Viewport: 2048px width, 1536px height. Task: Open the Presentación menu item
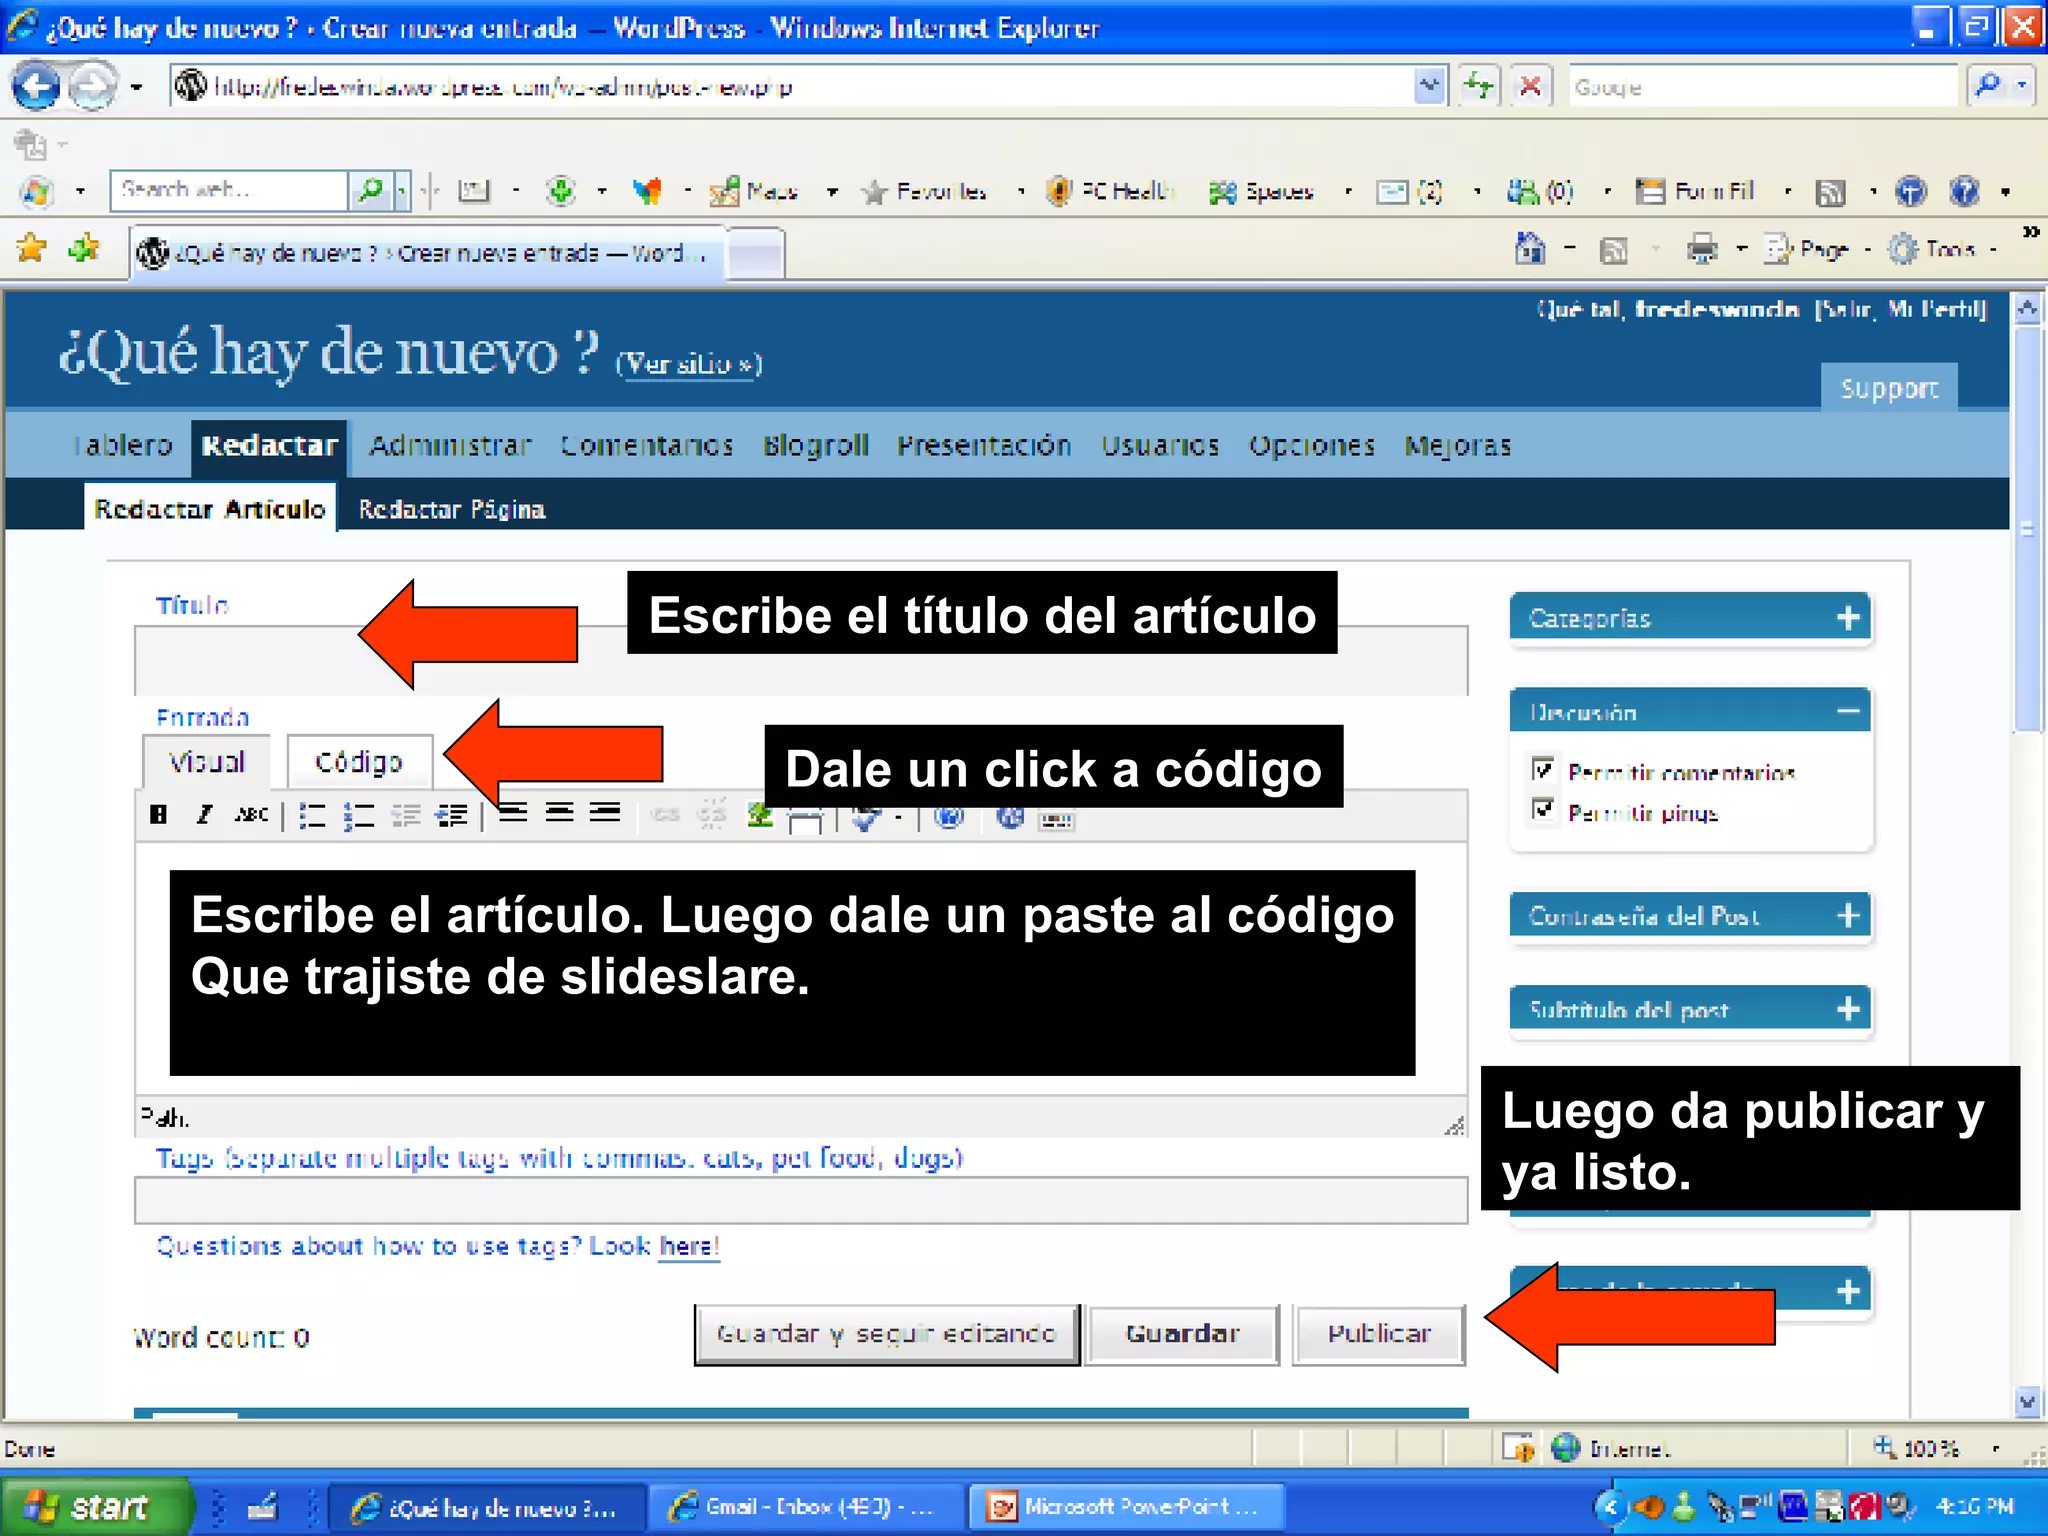tap(984, 446)
